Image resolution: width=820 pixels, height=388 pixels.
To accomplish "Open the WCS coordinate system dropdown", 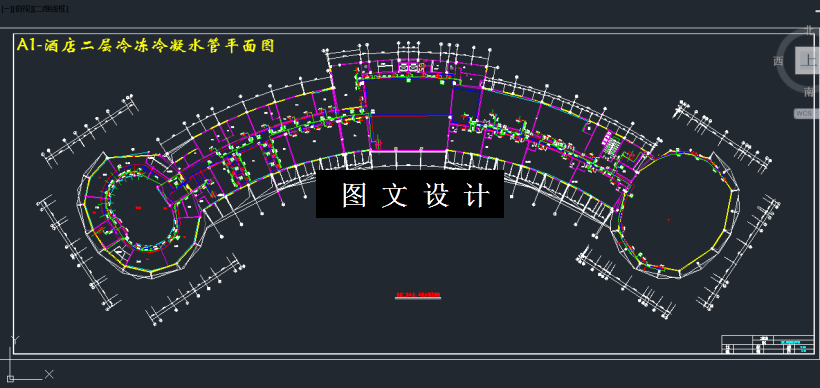I will (x=806, y=113).
